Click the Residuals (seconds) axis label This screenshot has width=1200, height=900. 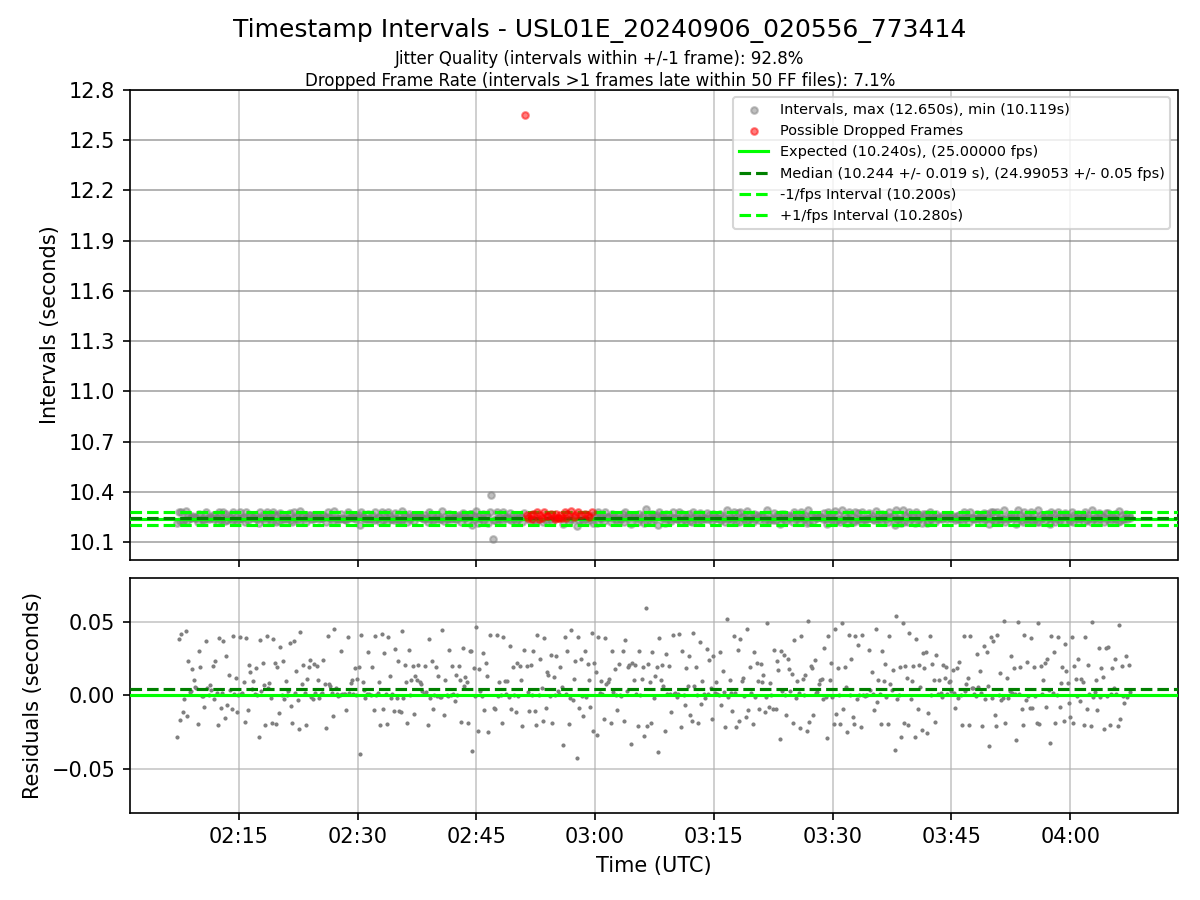(32, 696)
